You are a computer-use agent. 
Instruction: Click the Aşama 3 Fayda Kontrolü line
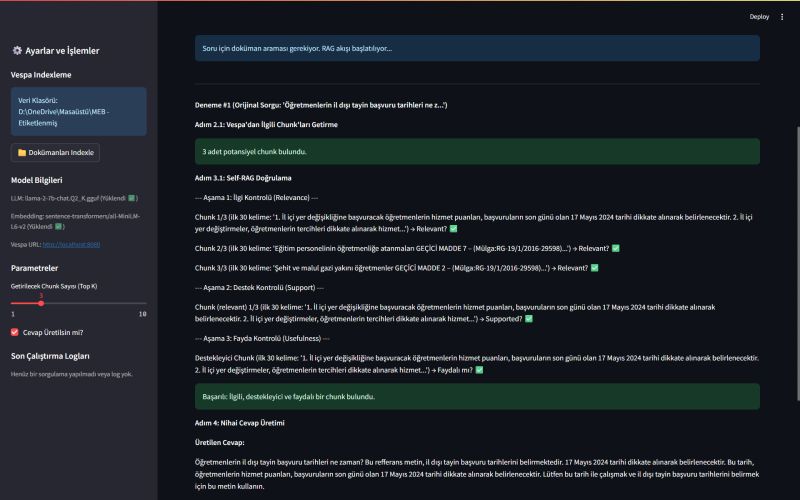(x=262, y=338)
